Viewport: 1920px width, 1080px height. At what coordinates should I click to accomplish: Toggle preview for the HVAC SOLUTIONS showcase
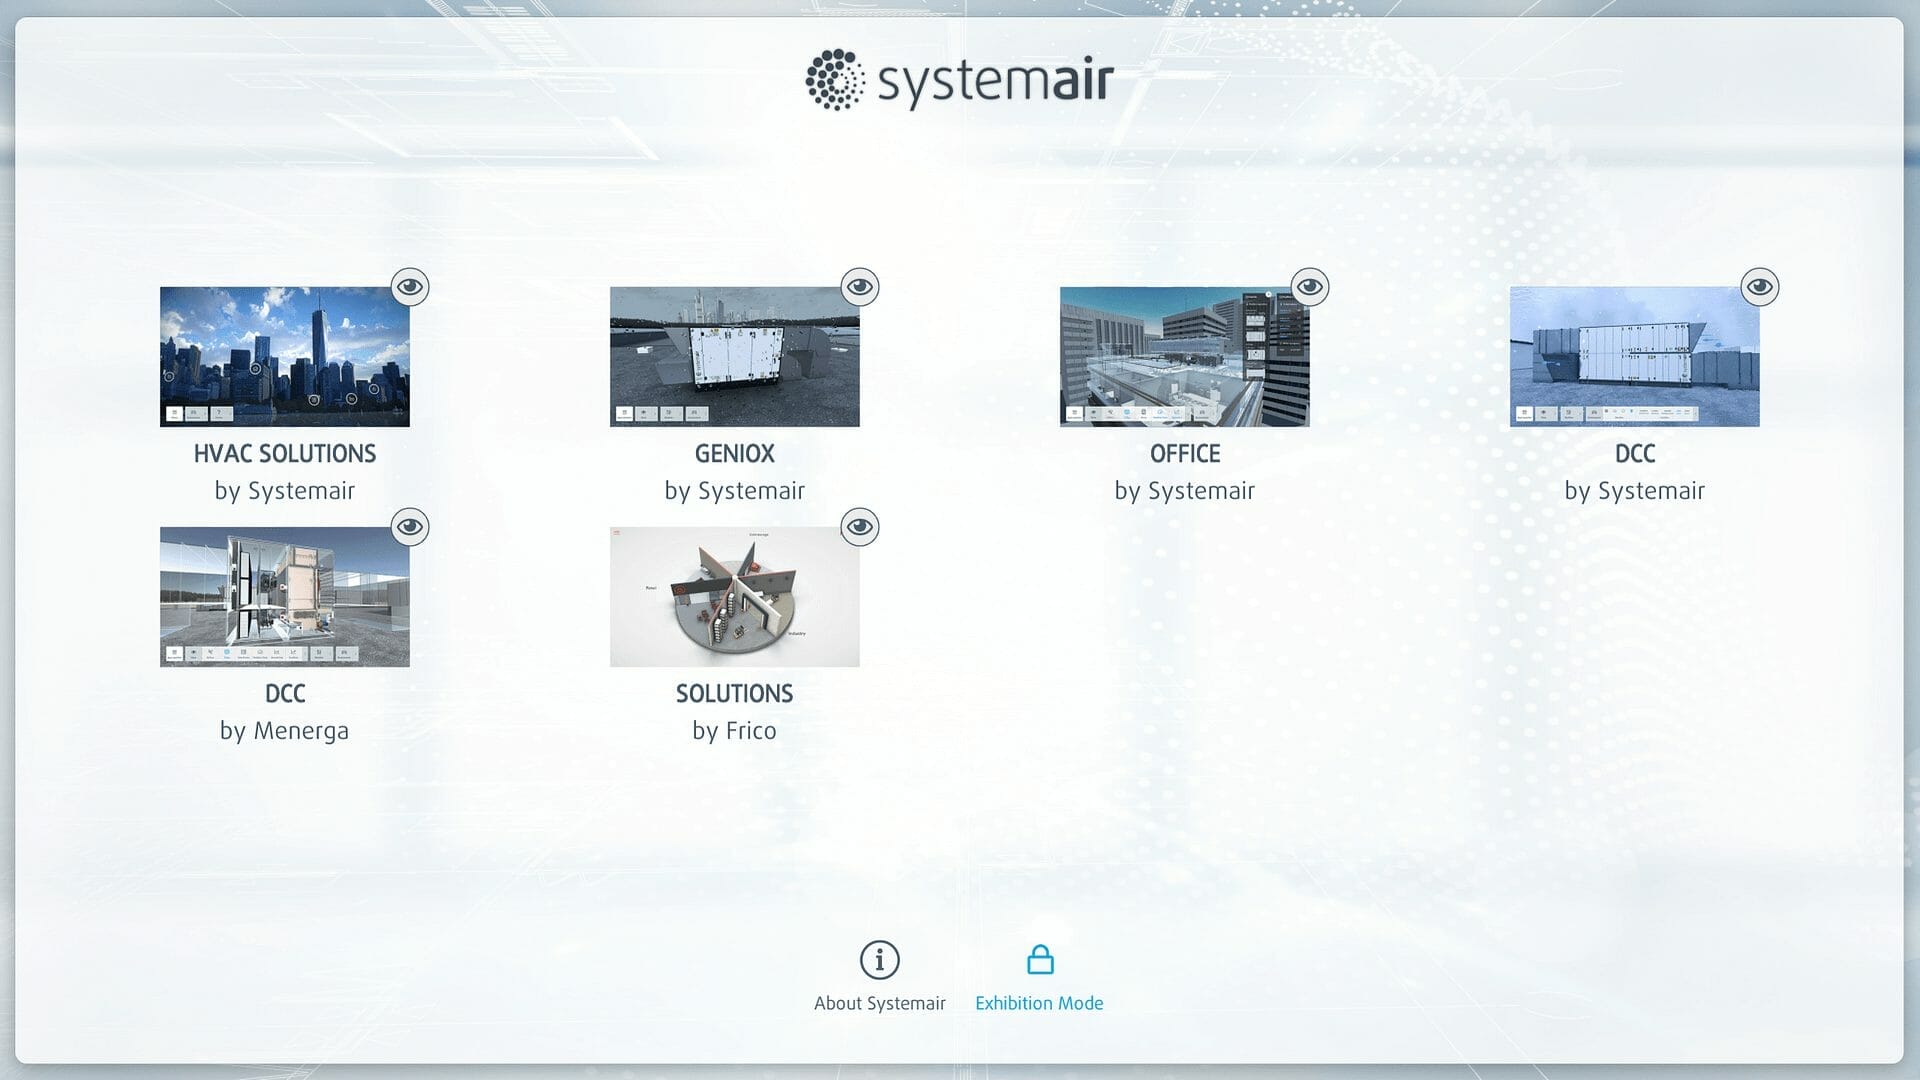(409, 286)
